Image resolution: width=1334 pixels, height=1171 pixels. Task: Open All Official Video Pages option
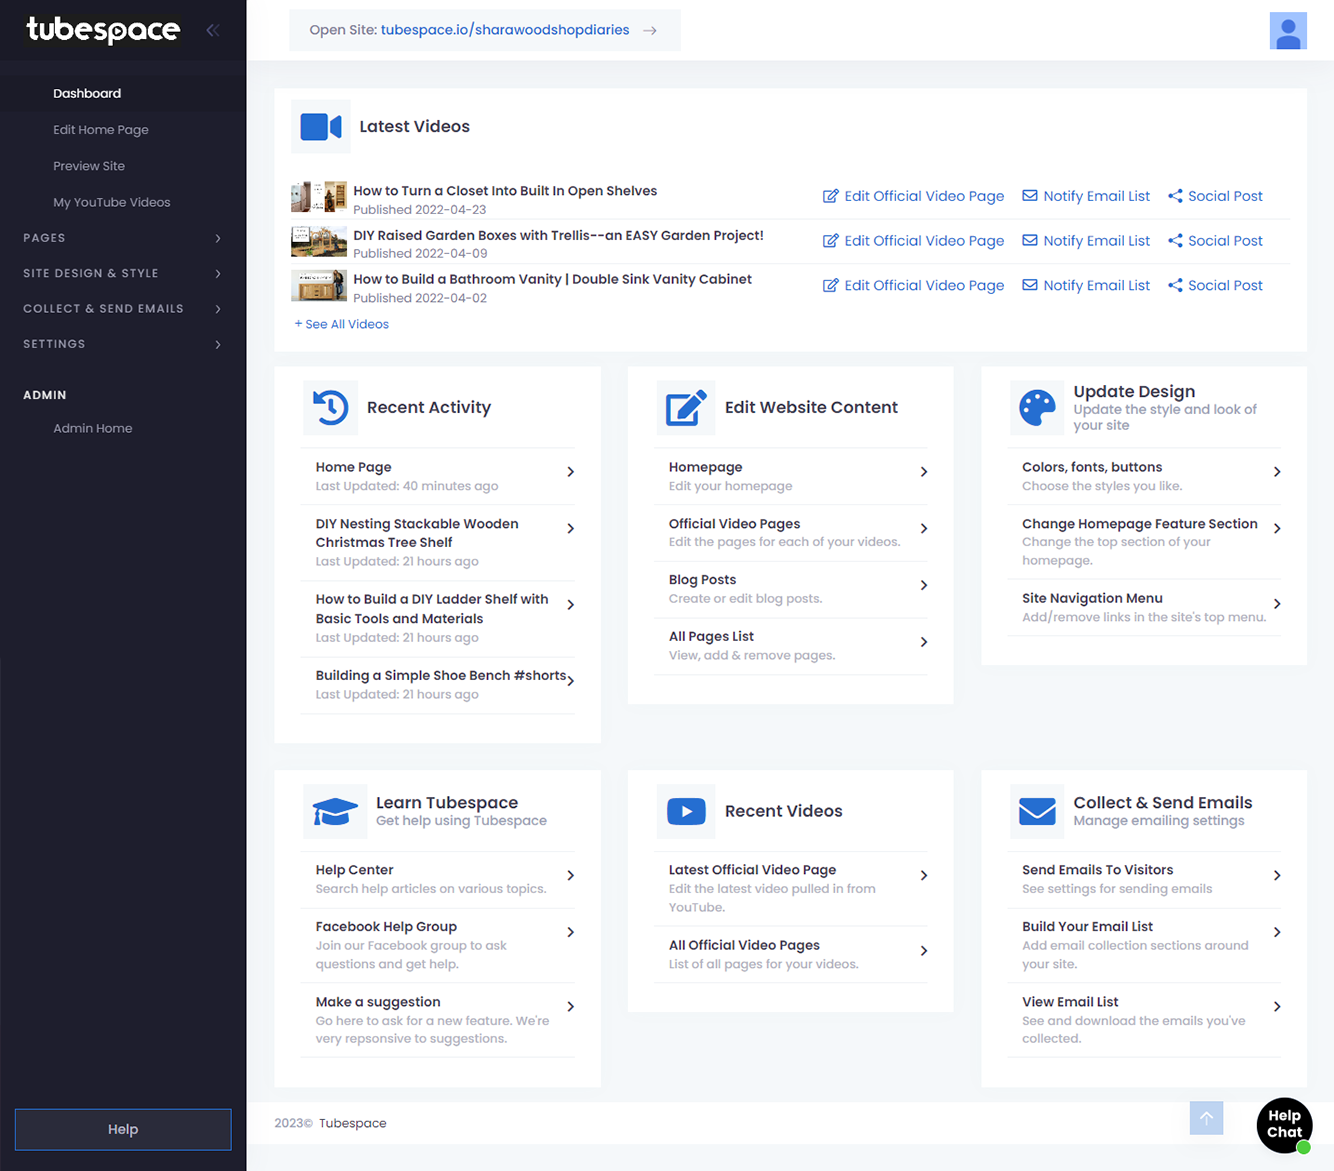[x=791, y=955]
